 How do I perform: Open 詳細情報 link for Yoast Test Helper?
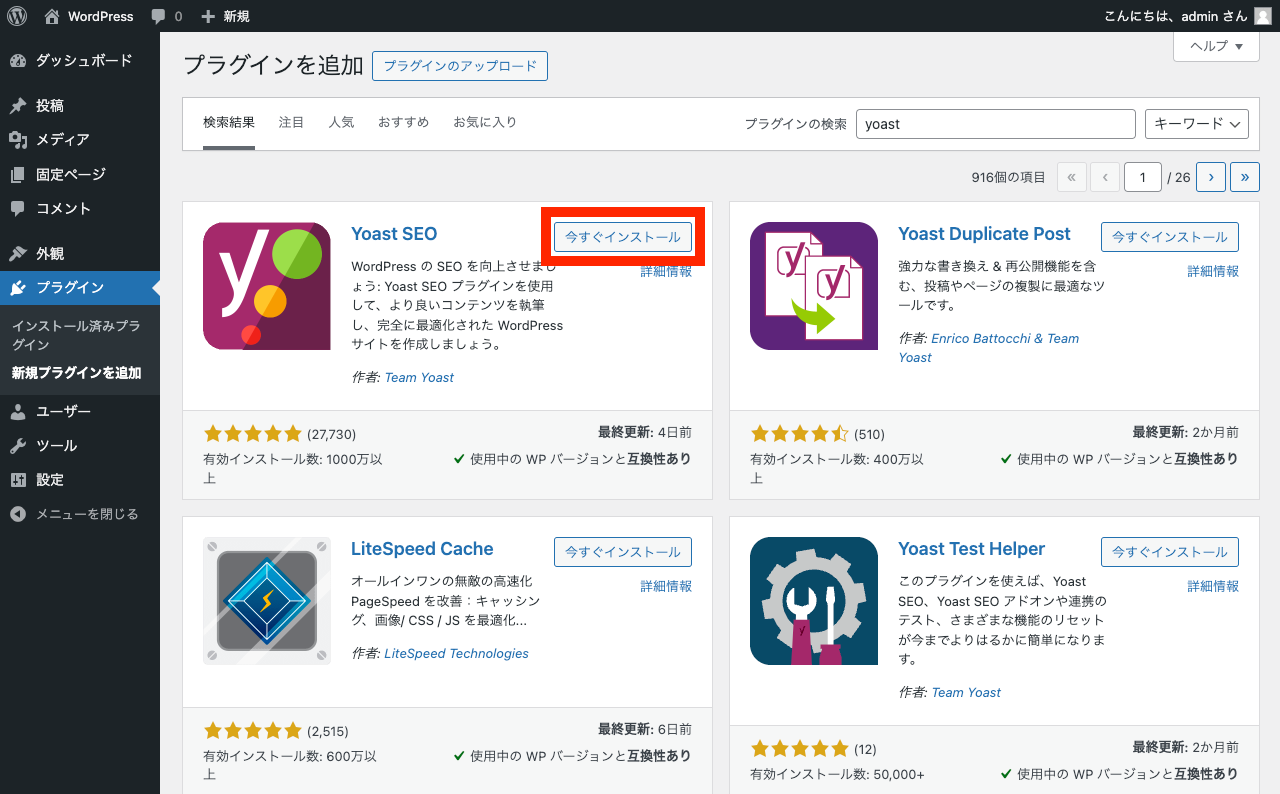coord(1213,586)
